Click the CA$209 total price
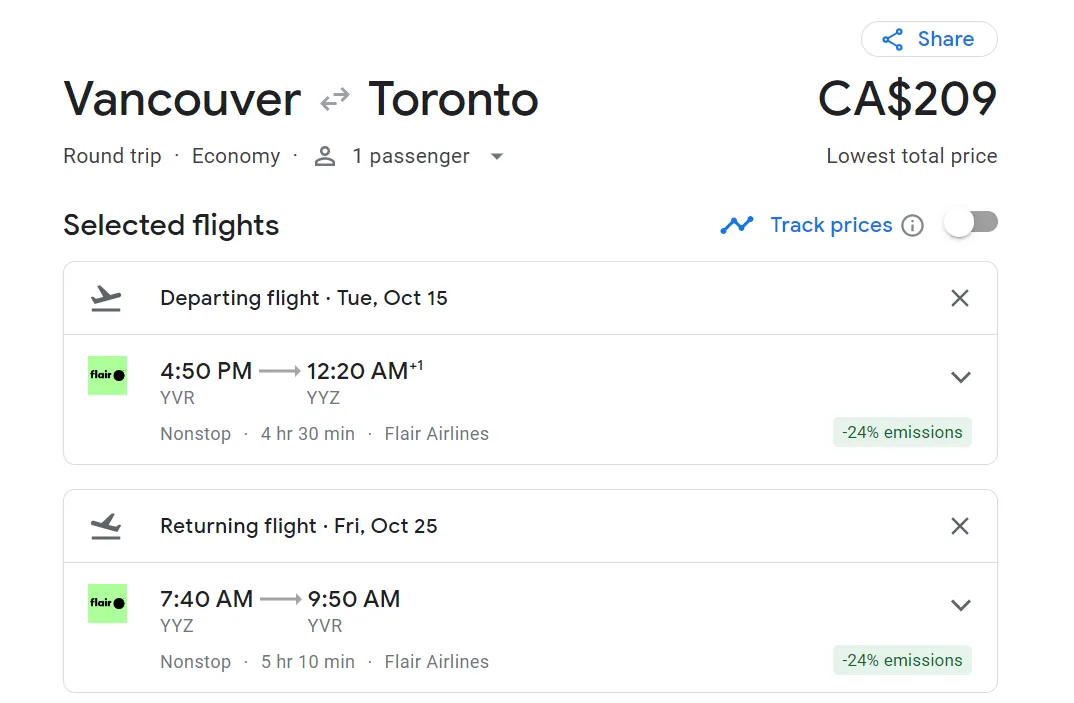This screenshot has width=1074, height=703. pos(907,99)
